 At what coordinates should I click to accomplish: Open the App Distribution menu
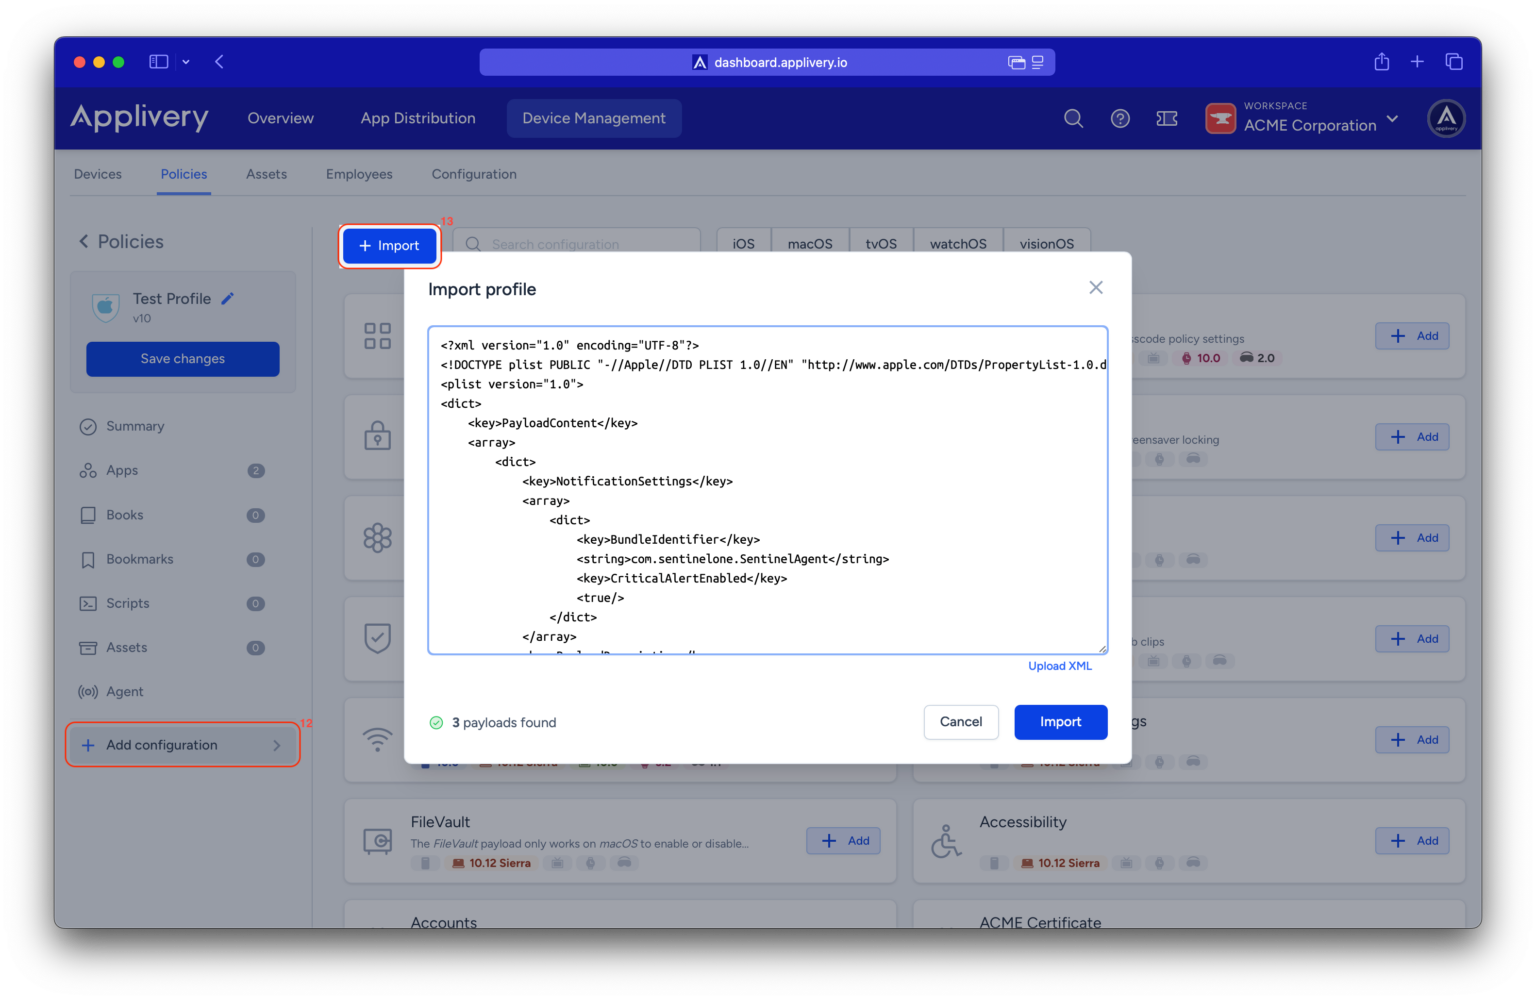tap(418, 118)
